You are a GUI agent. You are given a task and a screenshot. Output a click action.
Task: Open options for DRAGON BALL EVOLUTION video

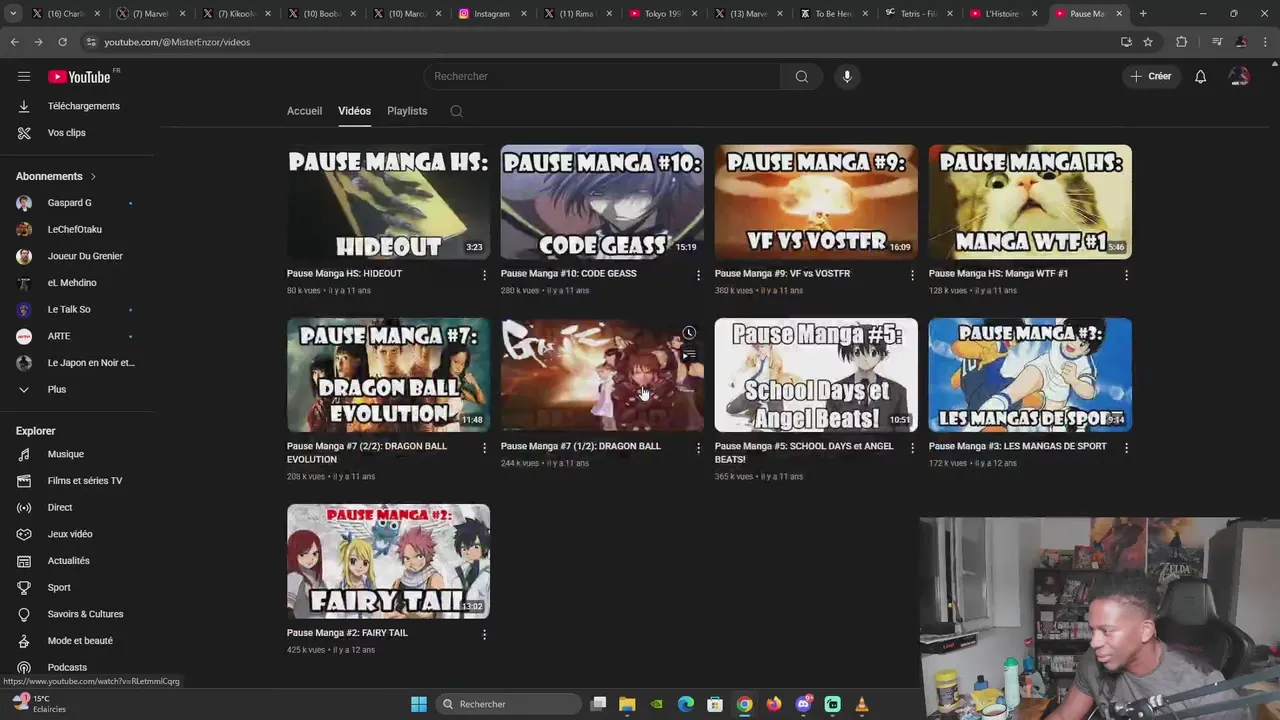pos(484,448)
